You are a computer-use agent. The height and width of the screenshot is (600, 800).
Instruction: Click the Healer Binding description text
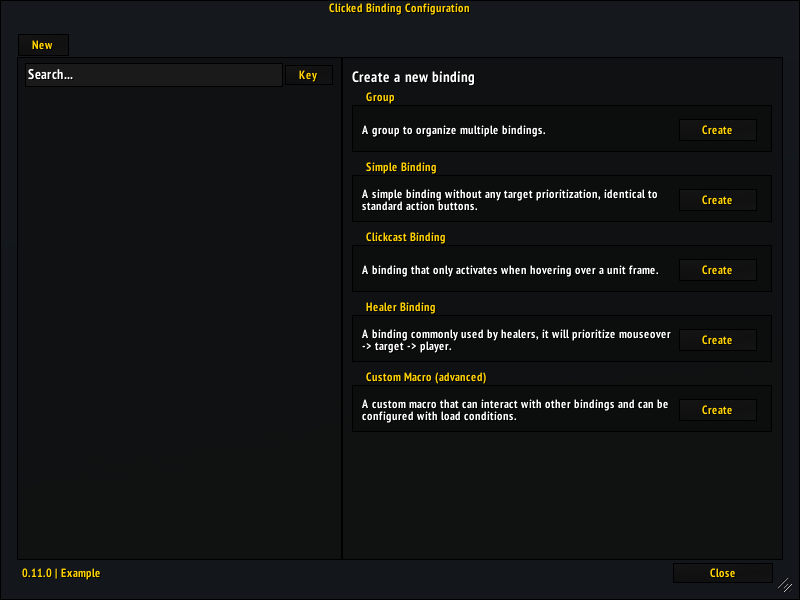(515, 340)
